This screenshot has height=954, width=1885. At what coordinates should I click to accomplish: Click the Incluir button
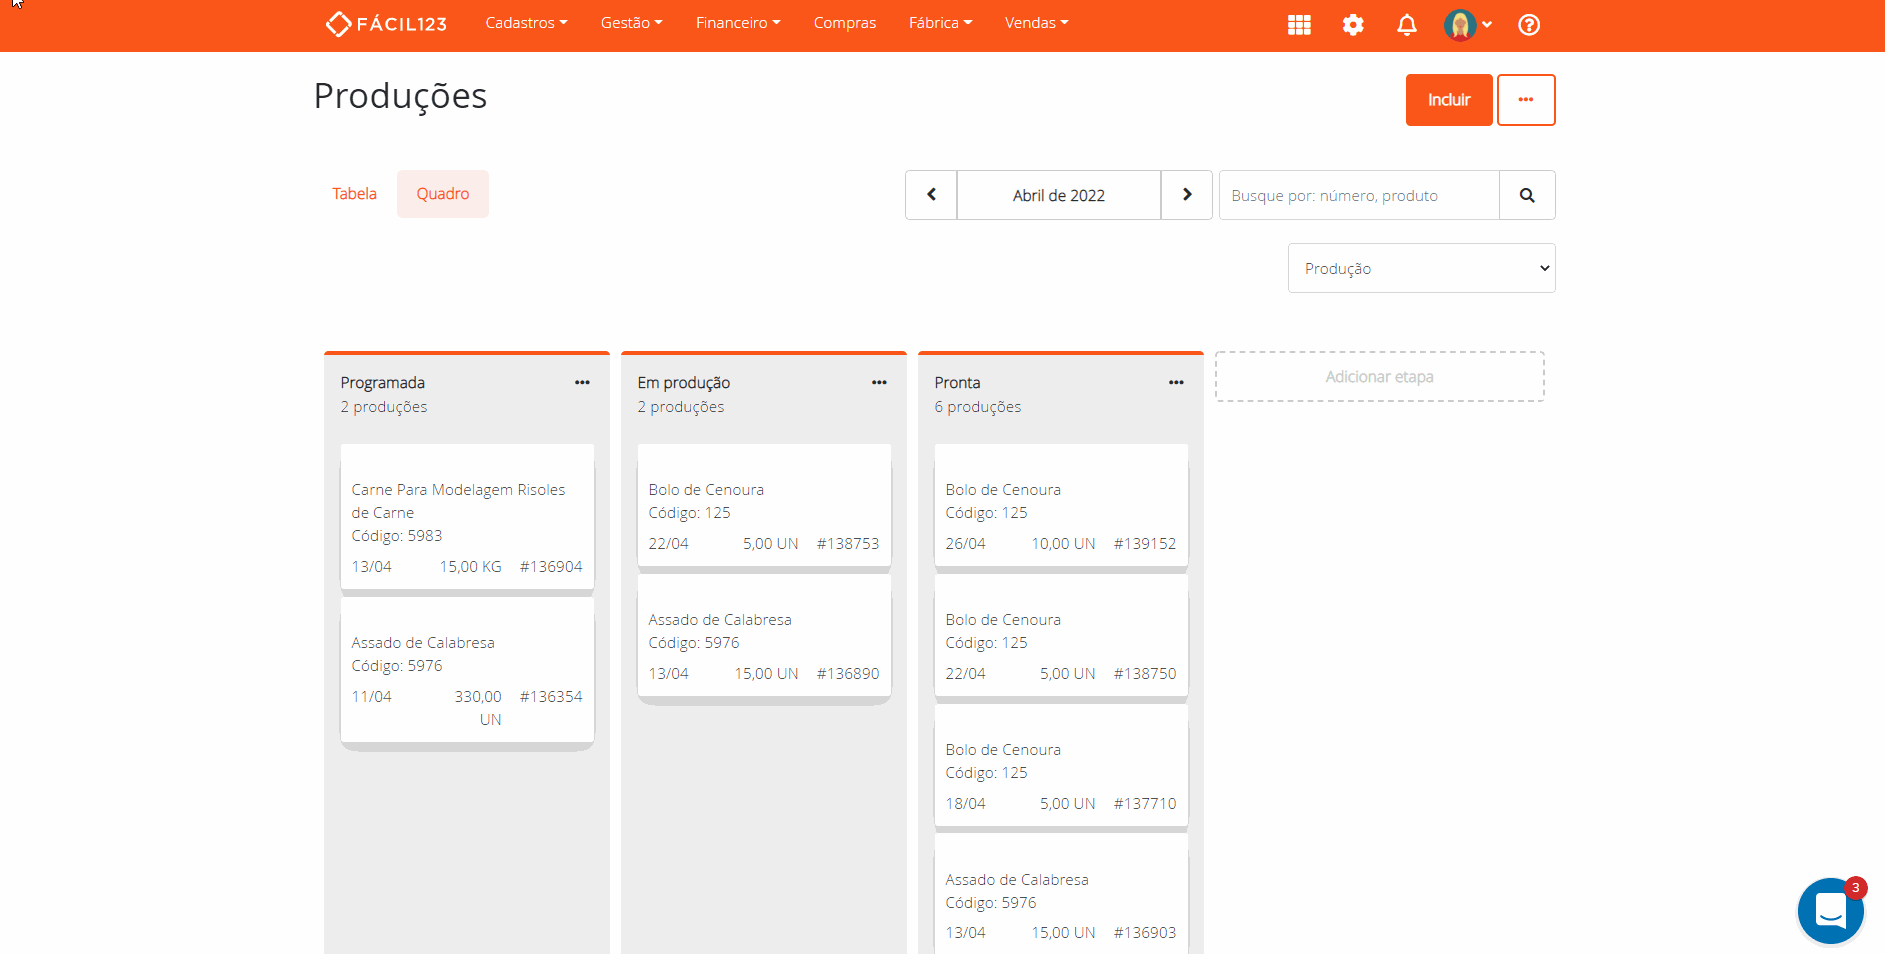[1448, 100]
